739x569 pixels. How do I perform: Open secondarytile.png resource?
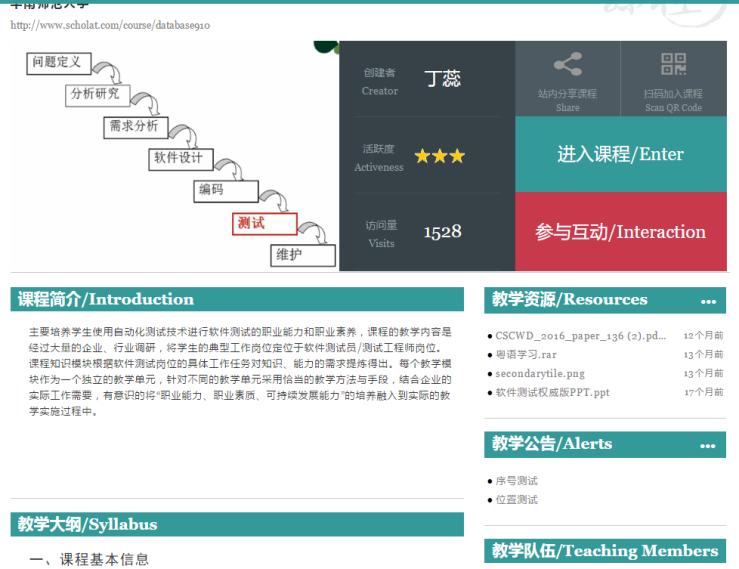click(x=540, y=373)
